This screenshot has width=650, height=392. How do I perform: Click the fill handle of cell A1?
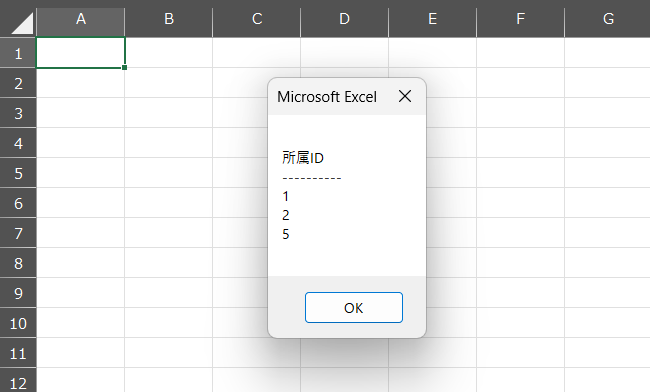click(x=124, y=68)
